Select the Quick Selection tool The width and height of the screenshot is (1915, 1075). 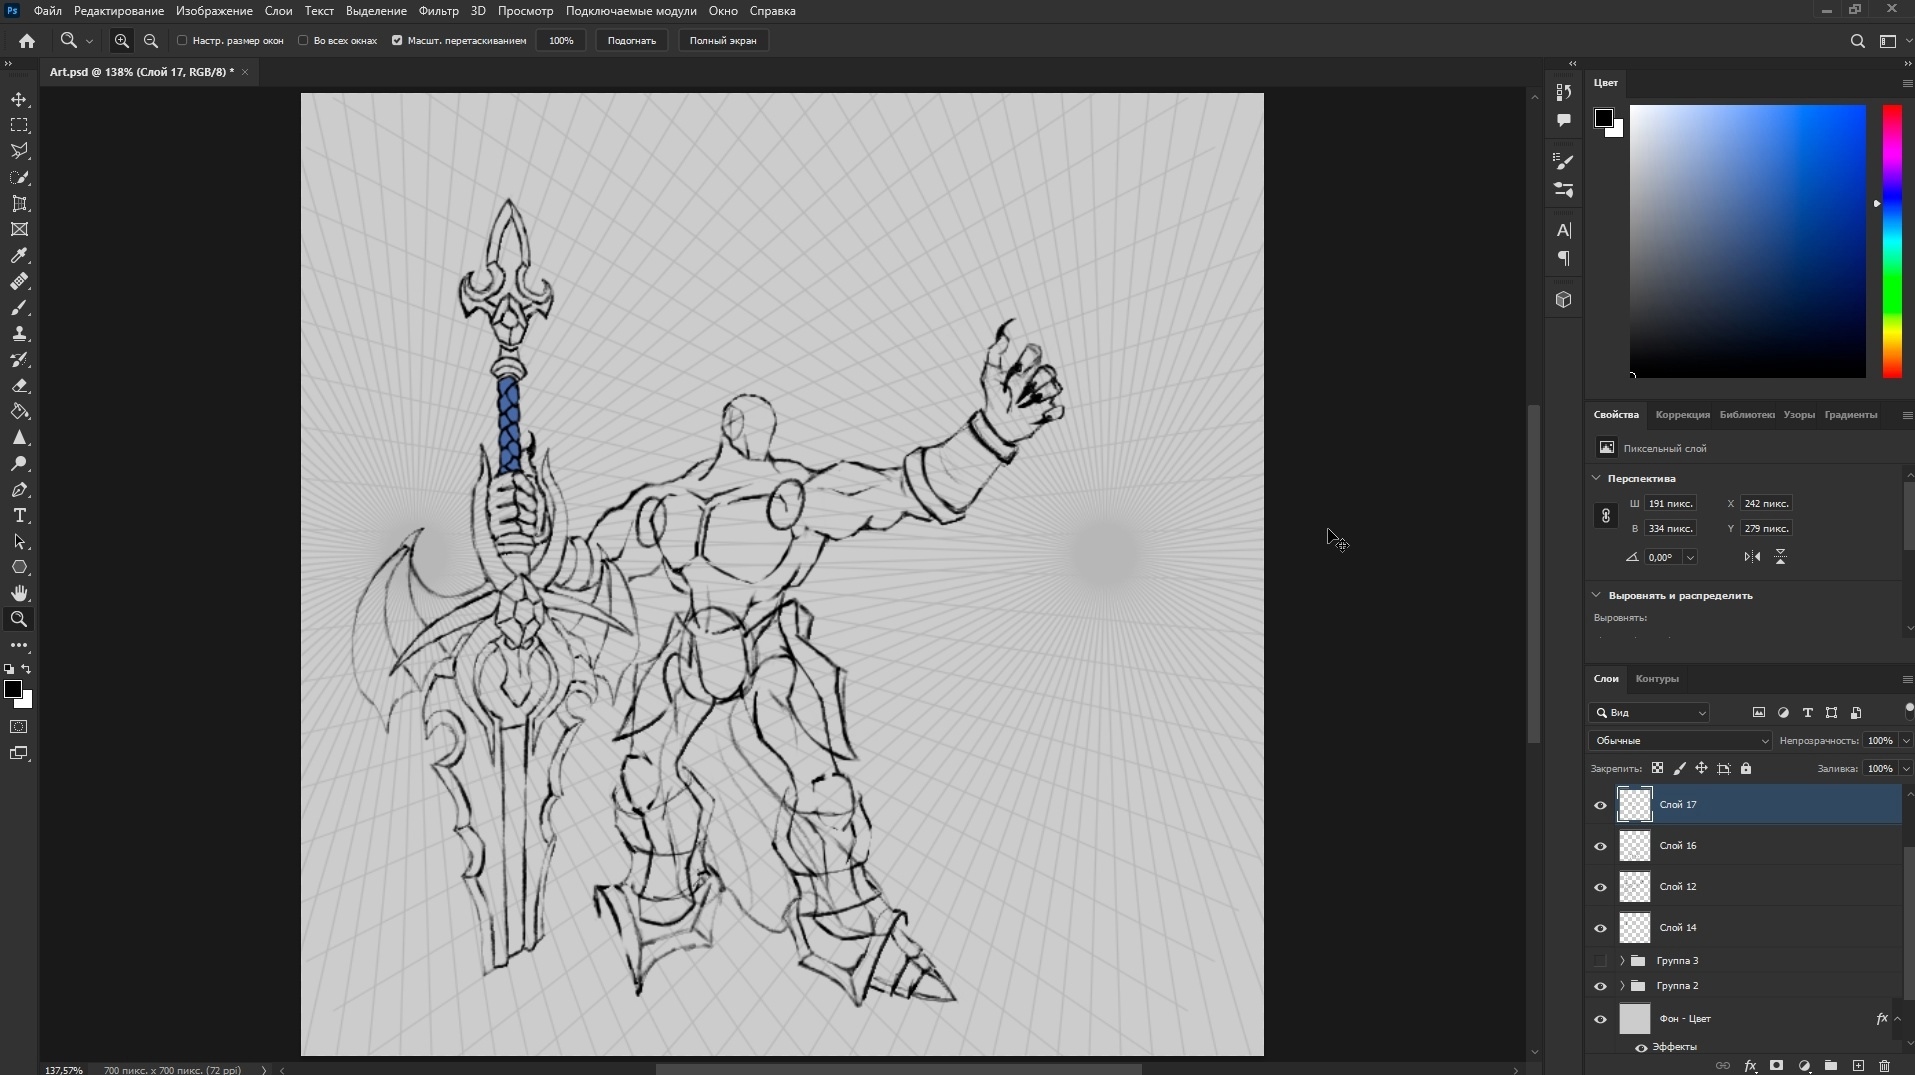click(19, 177)
